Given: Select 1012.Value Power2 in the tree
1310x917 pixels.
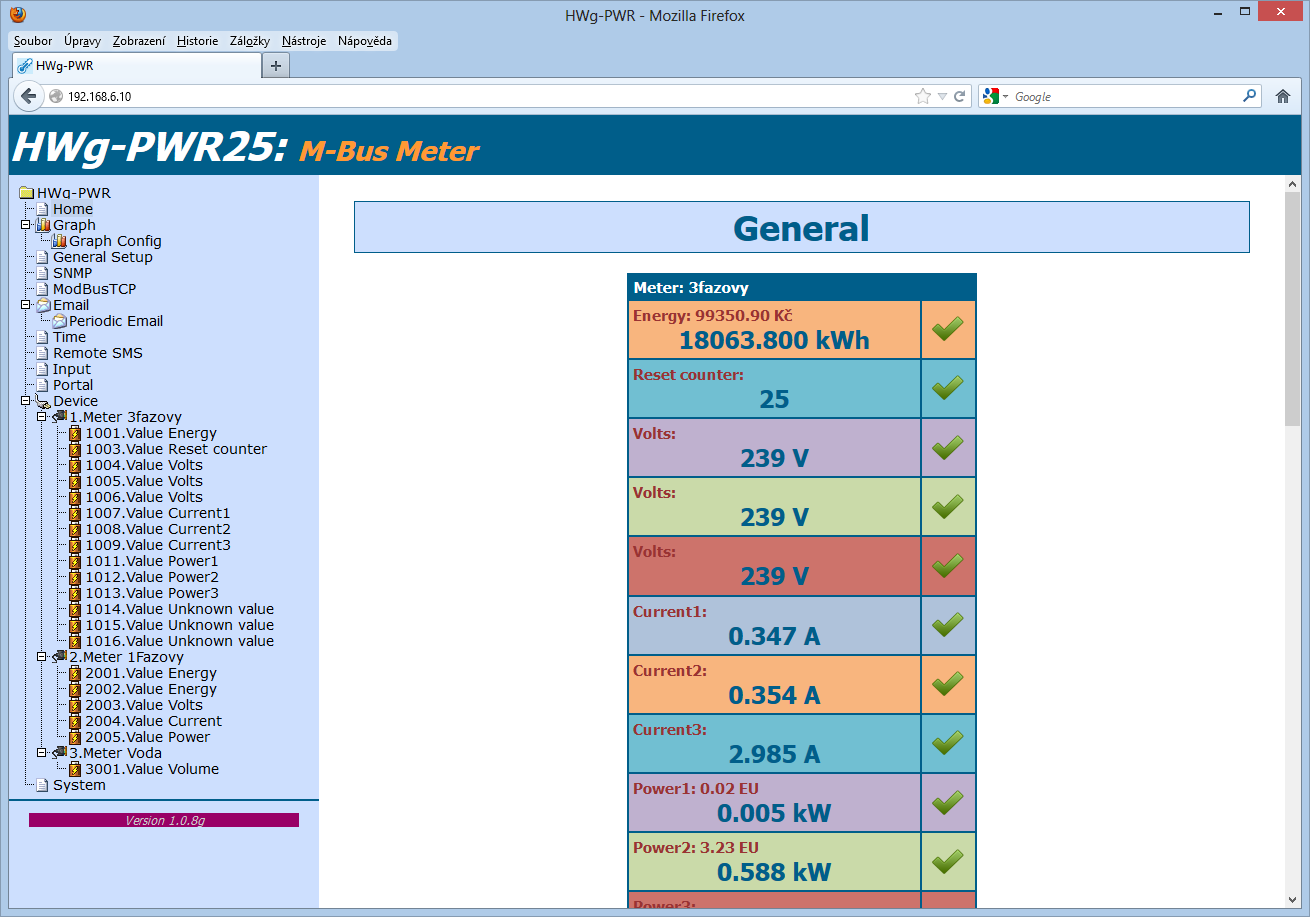Looking at the screenshot, I should 152,577.
